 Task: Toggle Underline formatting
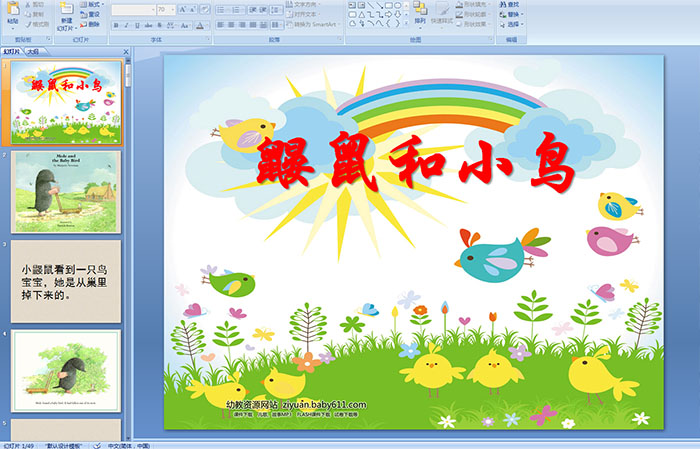137,25
